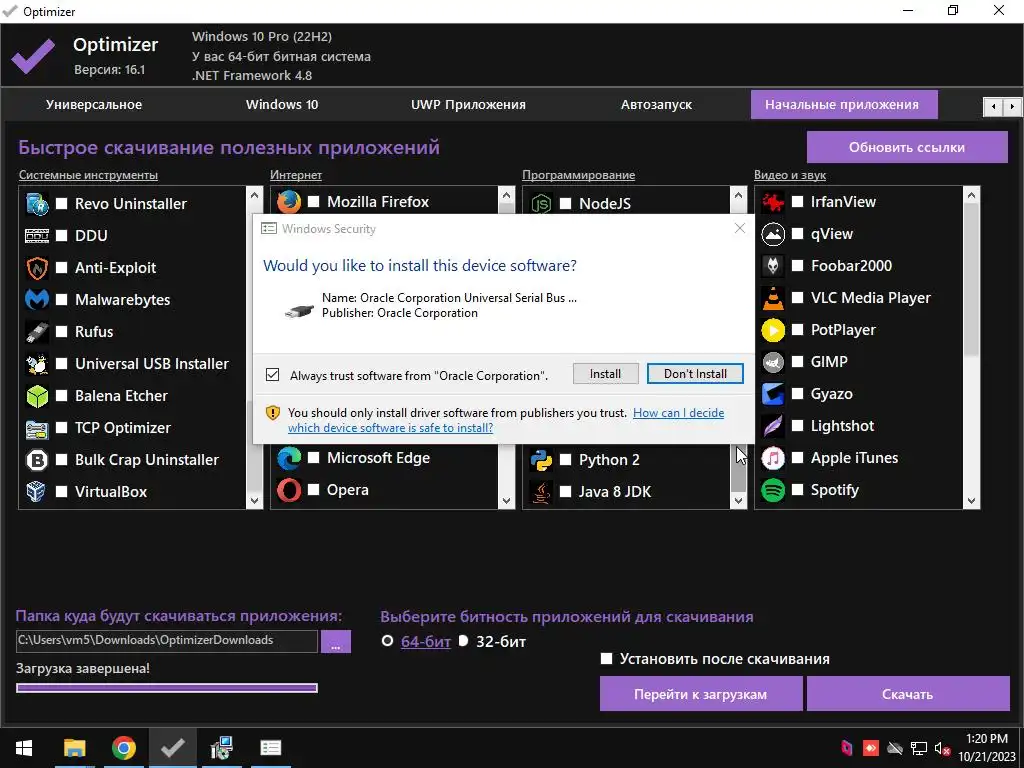The height and width of the screenshot is (768, 1024).
Task: Open Google Chrome from the taskbar
Action: click(x=123, y=748)
